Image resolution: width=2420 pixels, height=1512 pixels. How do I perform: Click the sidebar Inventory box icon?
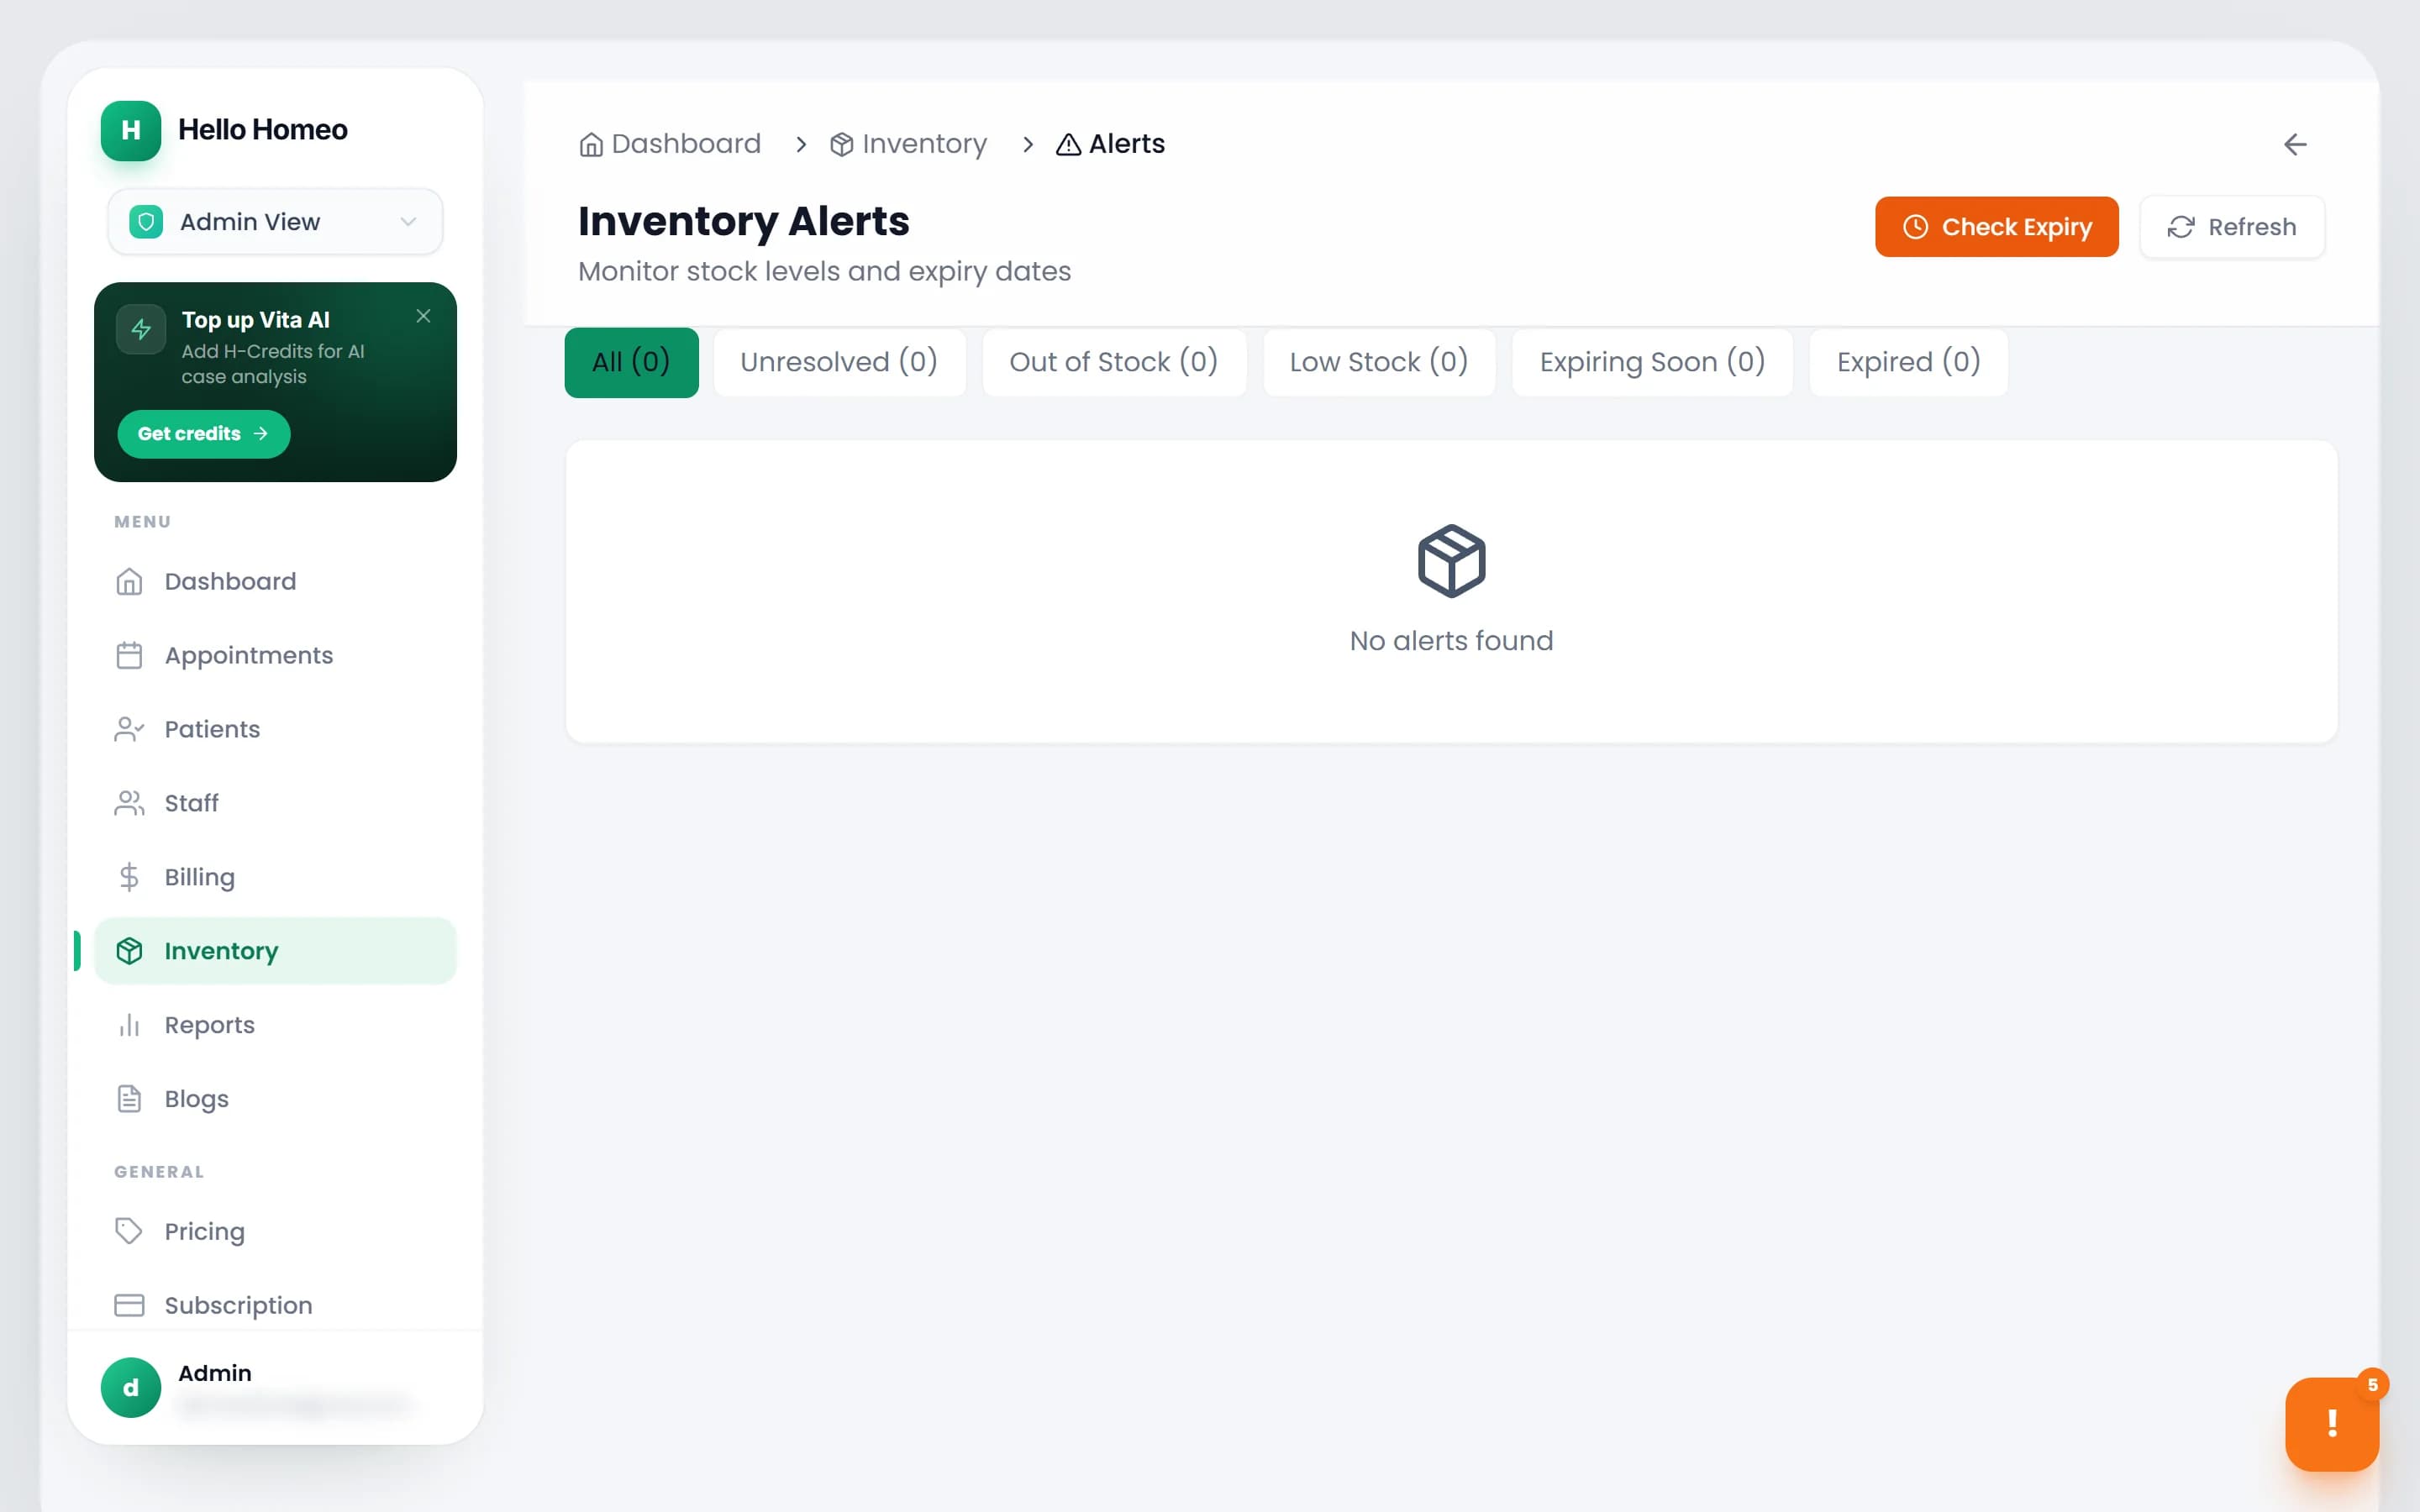129,951
